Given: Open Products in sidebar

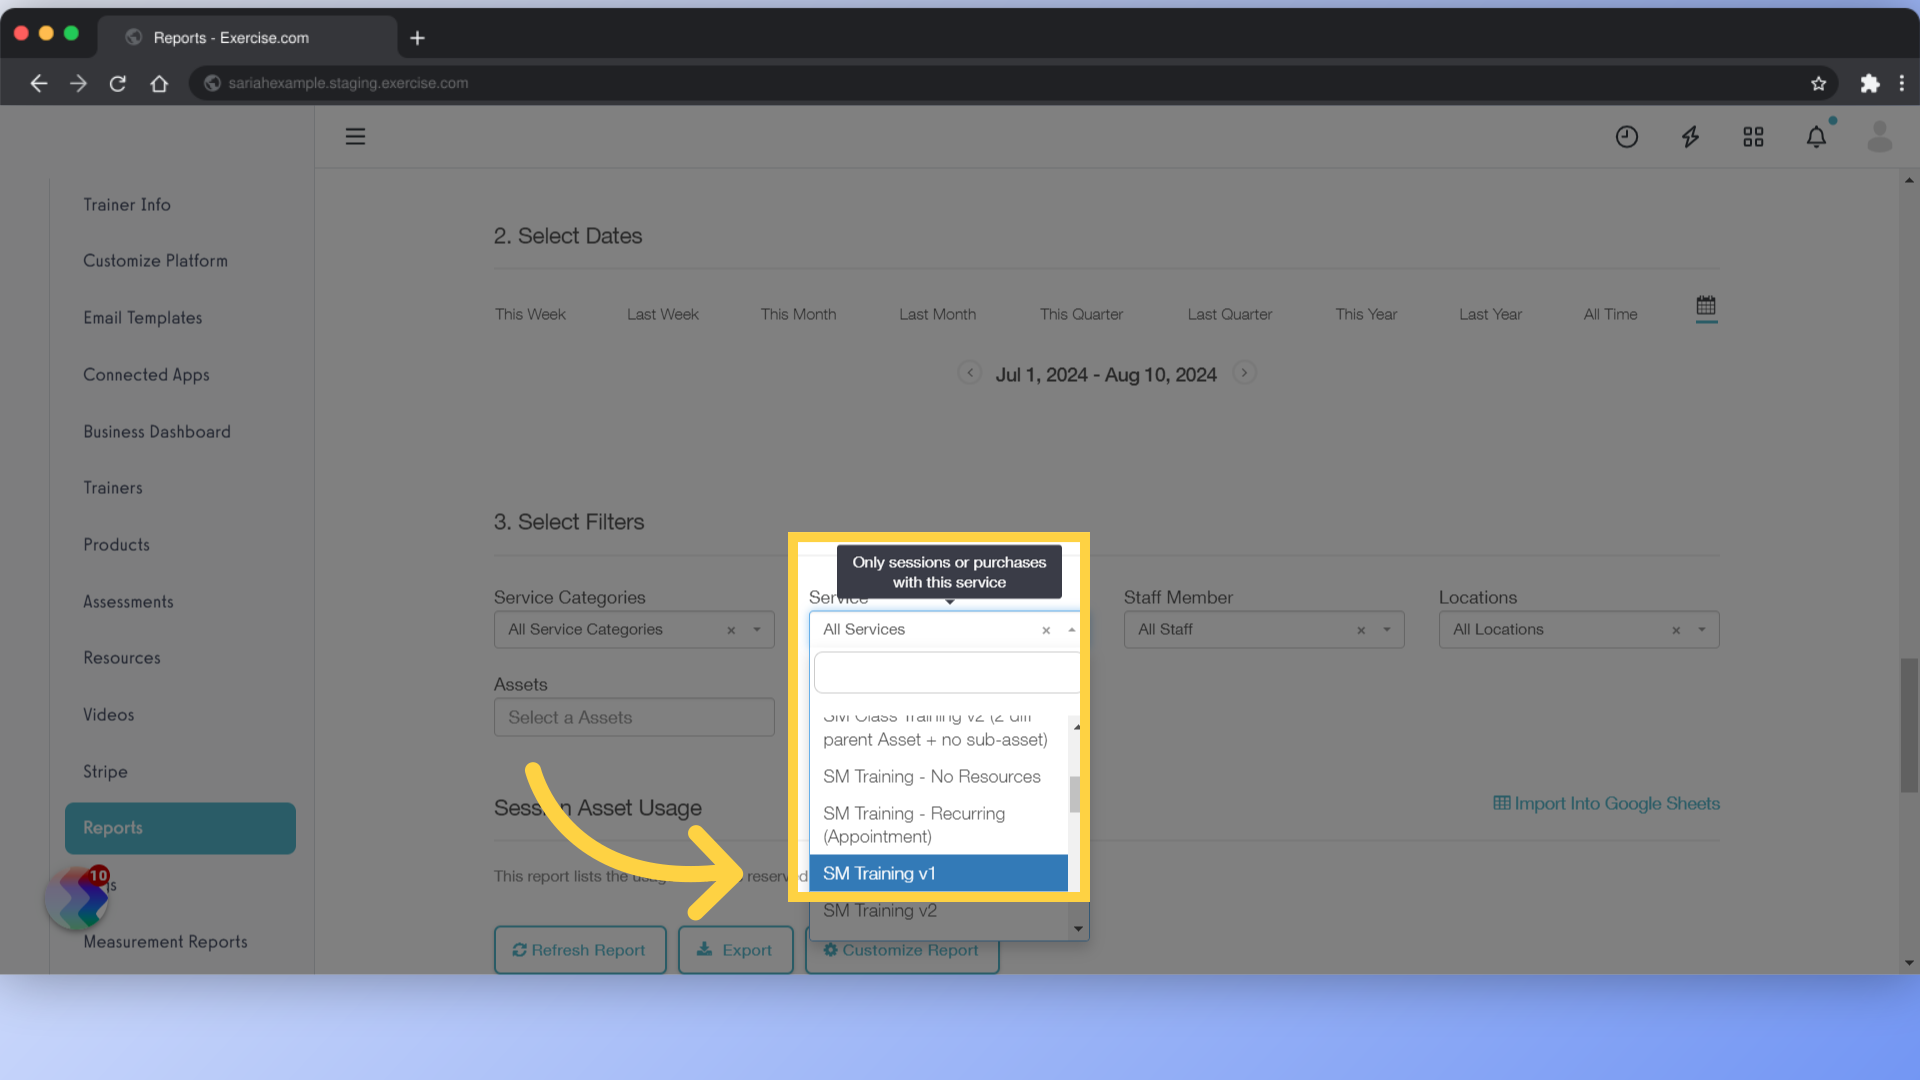Looking at the screenshot, I should pyautogui.click(x=116, y=544).
